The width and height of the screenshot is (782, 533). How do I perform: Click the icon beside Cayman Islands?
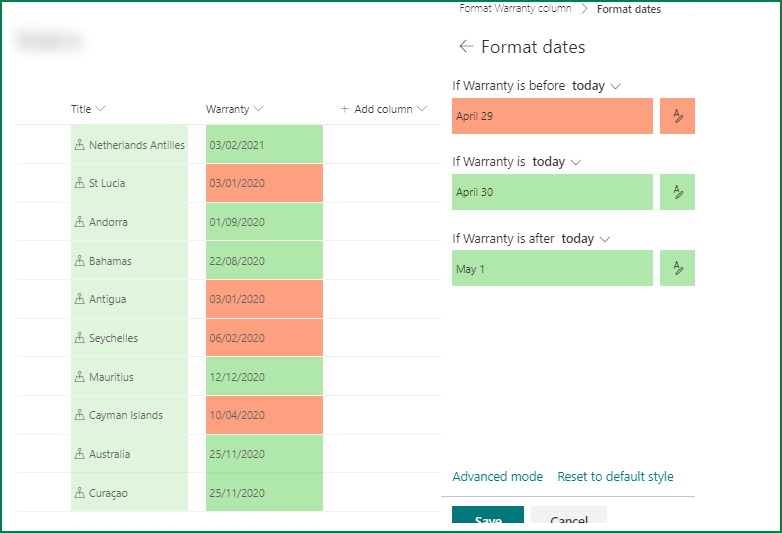coord(79,416)
